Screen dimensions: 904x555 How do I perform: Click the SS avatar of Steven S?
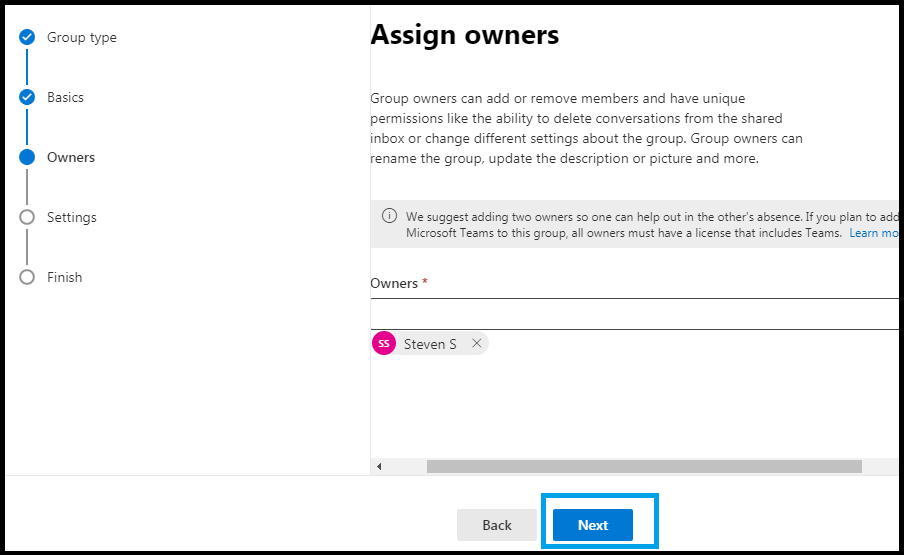point(384,343)
